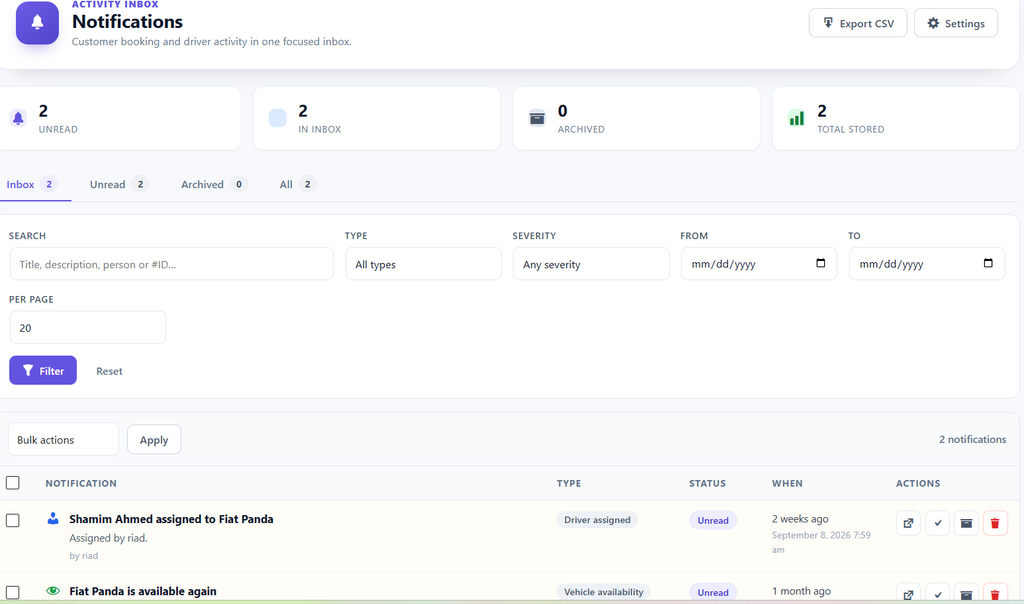Switch to the All tab
This screenshot has width=1024, height=604.
tap(298, 184)
